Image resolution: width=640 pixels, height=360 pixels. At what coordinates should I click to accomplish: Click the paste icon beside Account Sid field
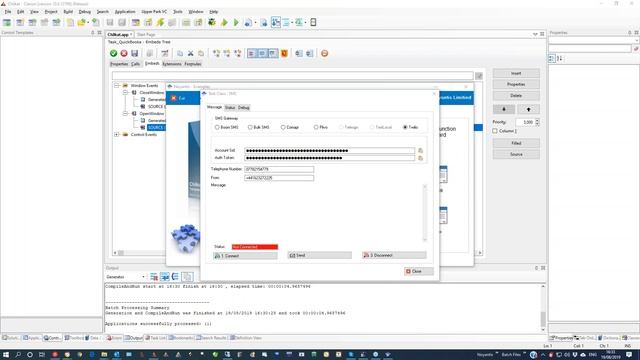(x=420, y=151)
